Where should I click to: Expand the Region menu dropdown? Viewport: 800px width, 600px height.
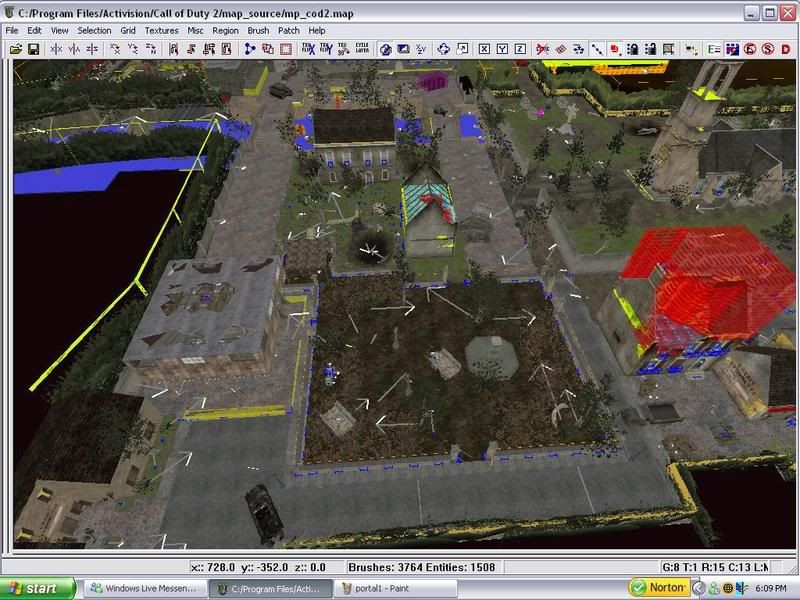click(x=225, y=31)
